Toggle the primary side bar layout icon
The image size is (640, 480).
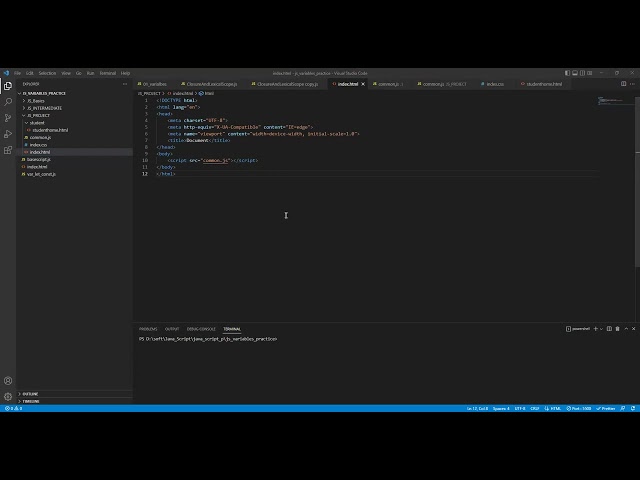click(x=567, y=73)
